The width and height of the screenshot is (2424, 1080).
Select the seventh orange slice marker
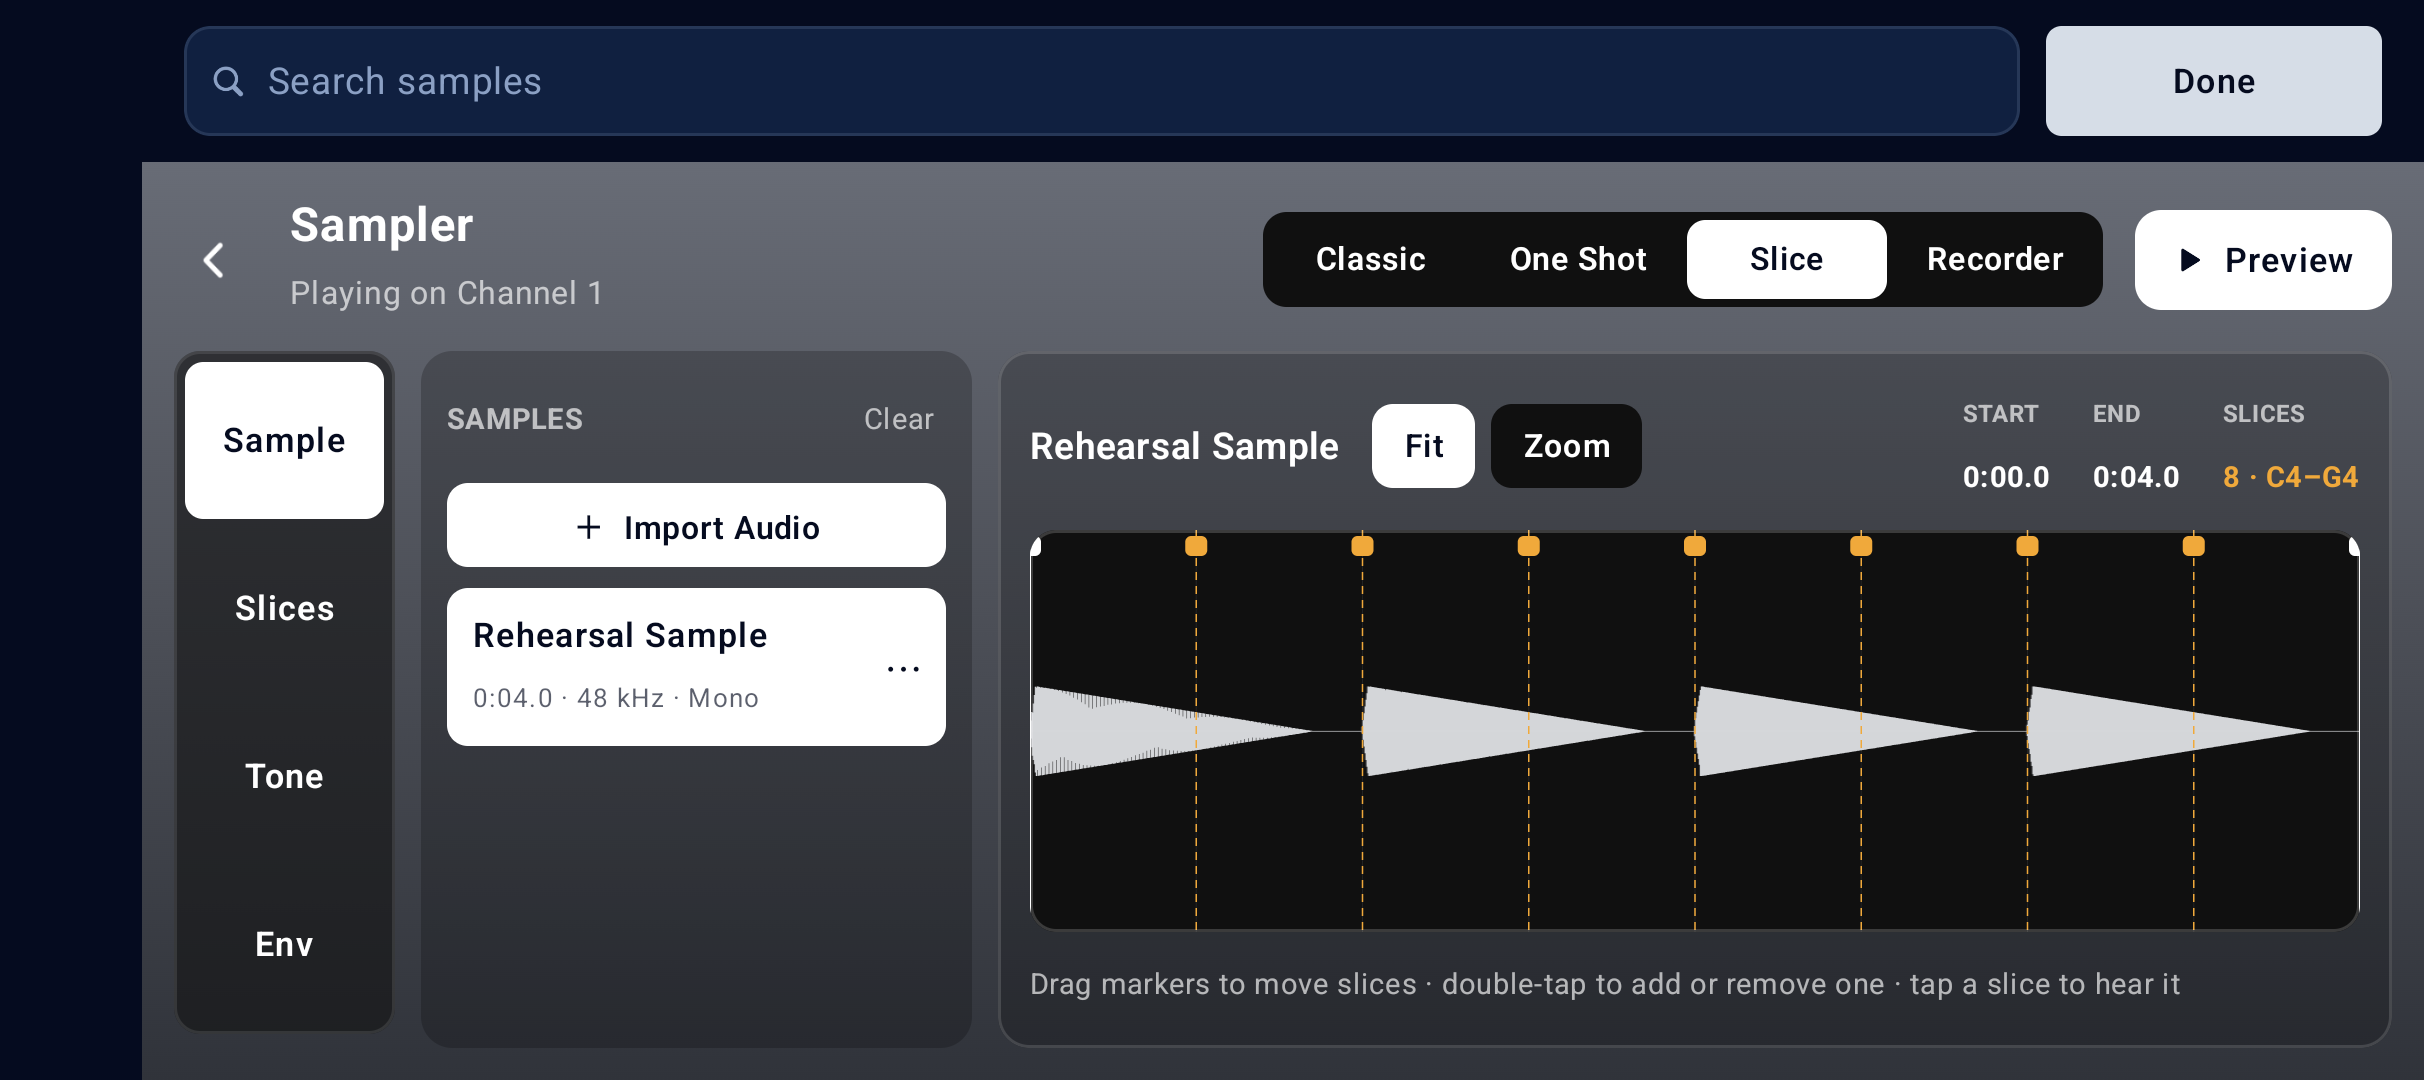2193,545
